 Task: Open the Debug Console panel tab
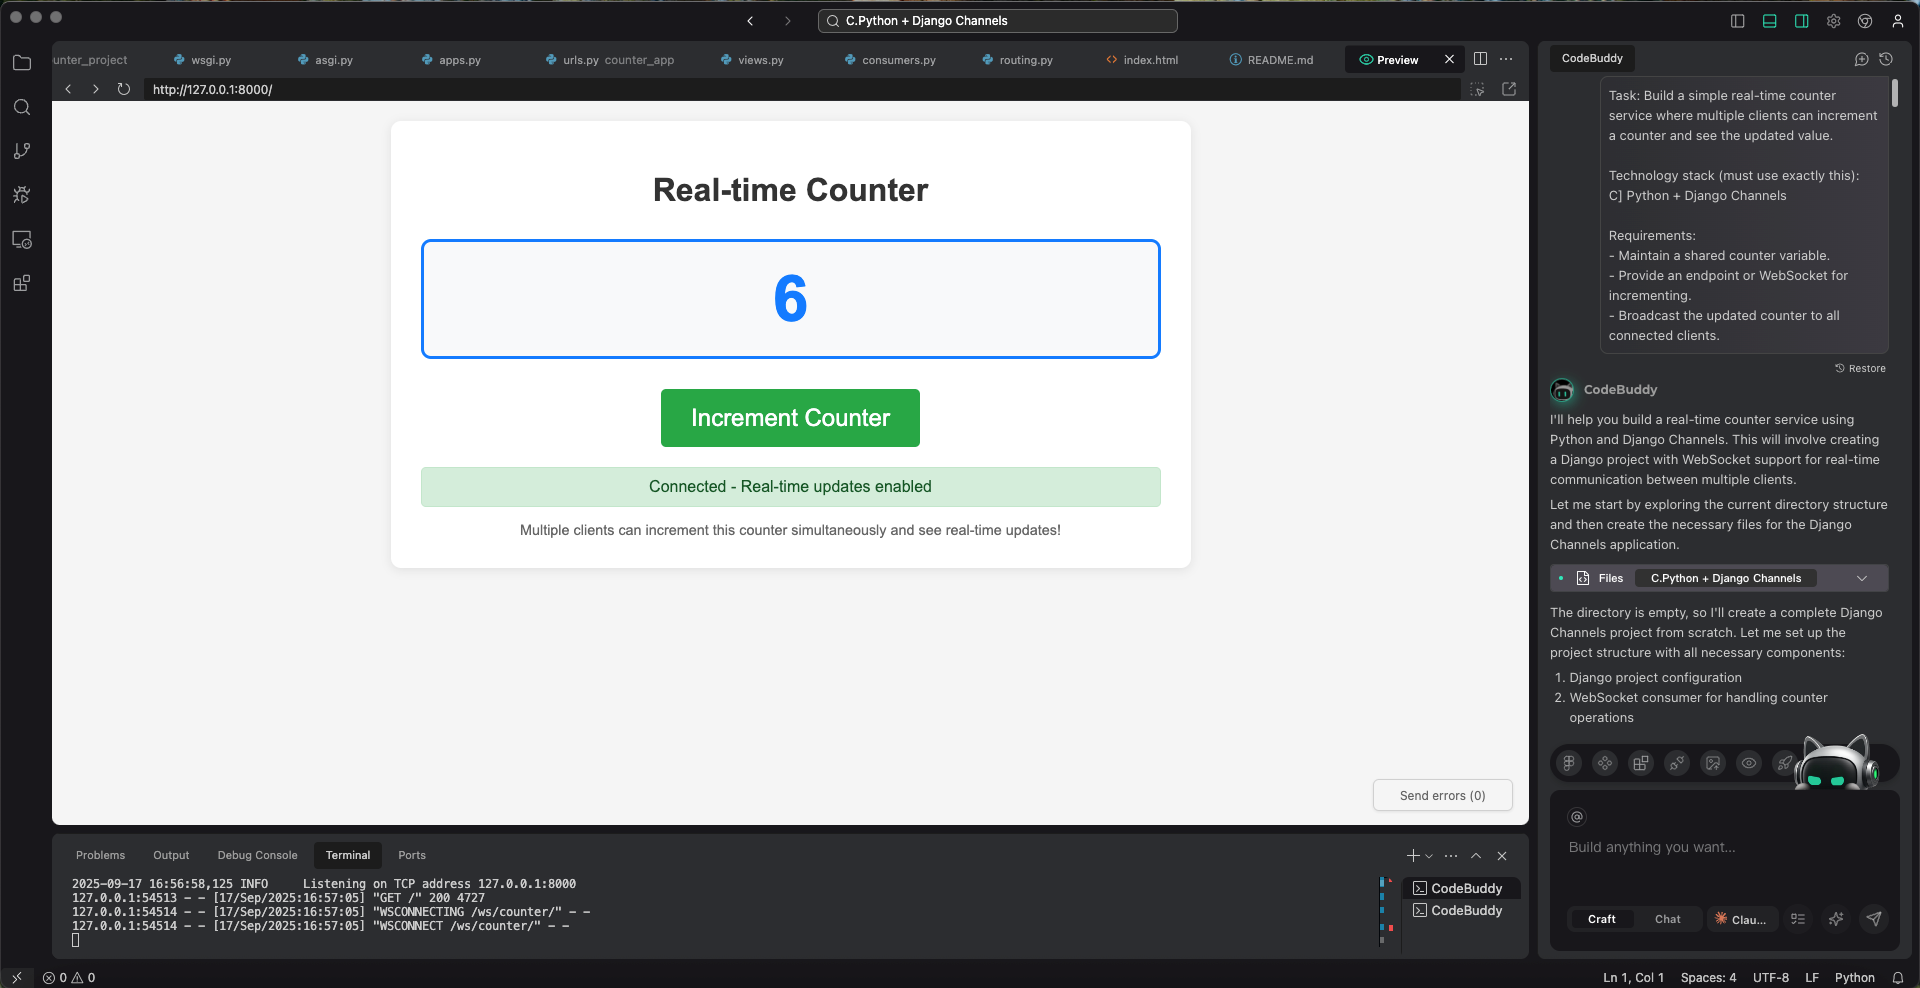(x=257, y=855)
